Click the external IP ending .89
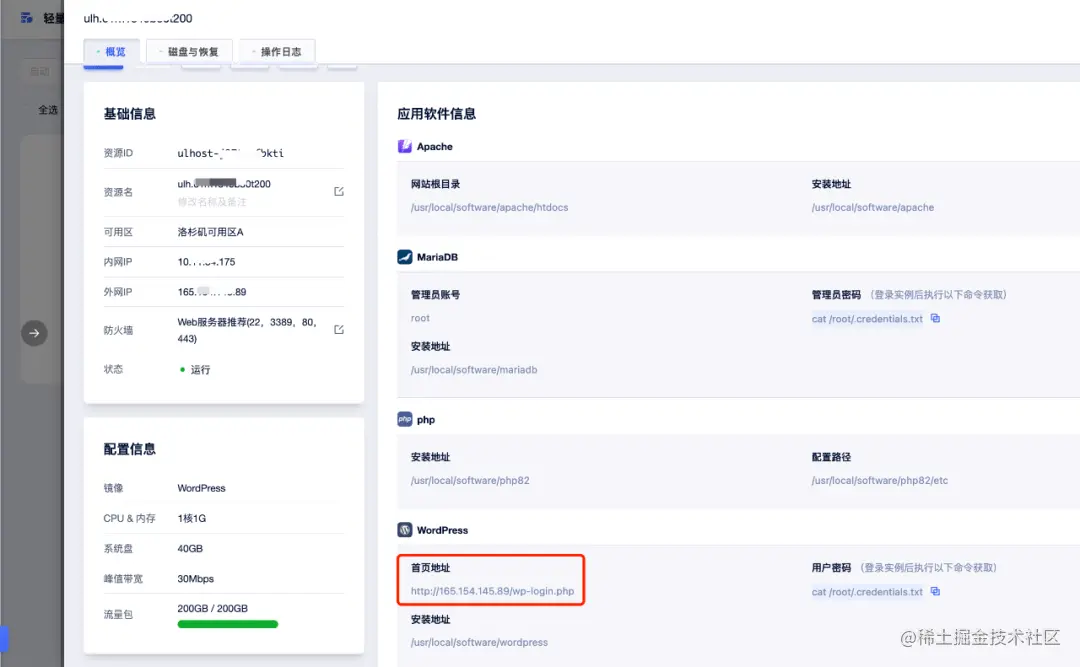Image resolution: width=1080 pixels, height=667 pixels. point(212,292)
